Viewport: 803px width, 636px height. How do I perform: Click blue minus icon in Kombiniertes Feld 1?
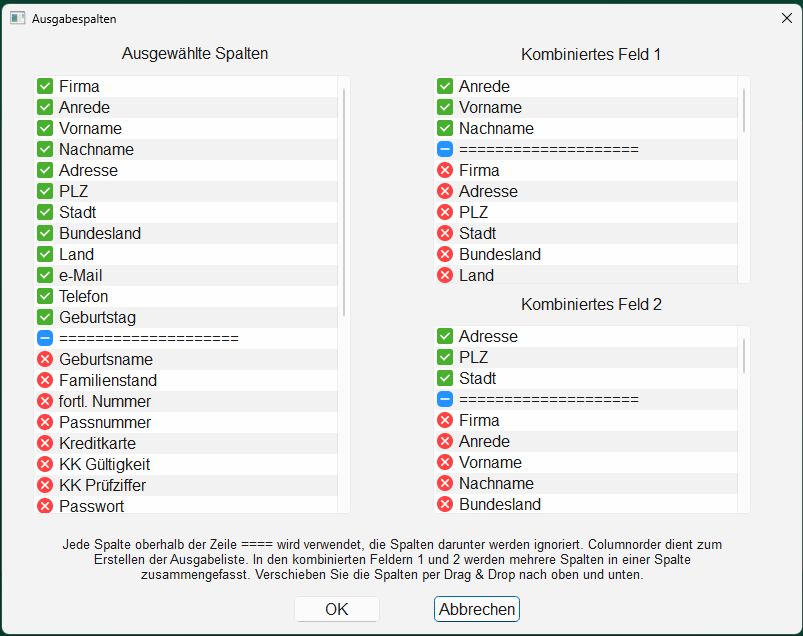click(445, 149)
